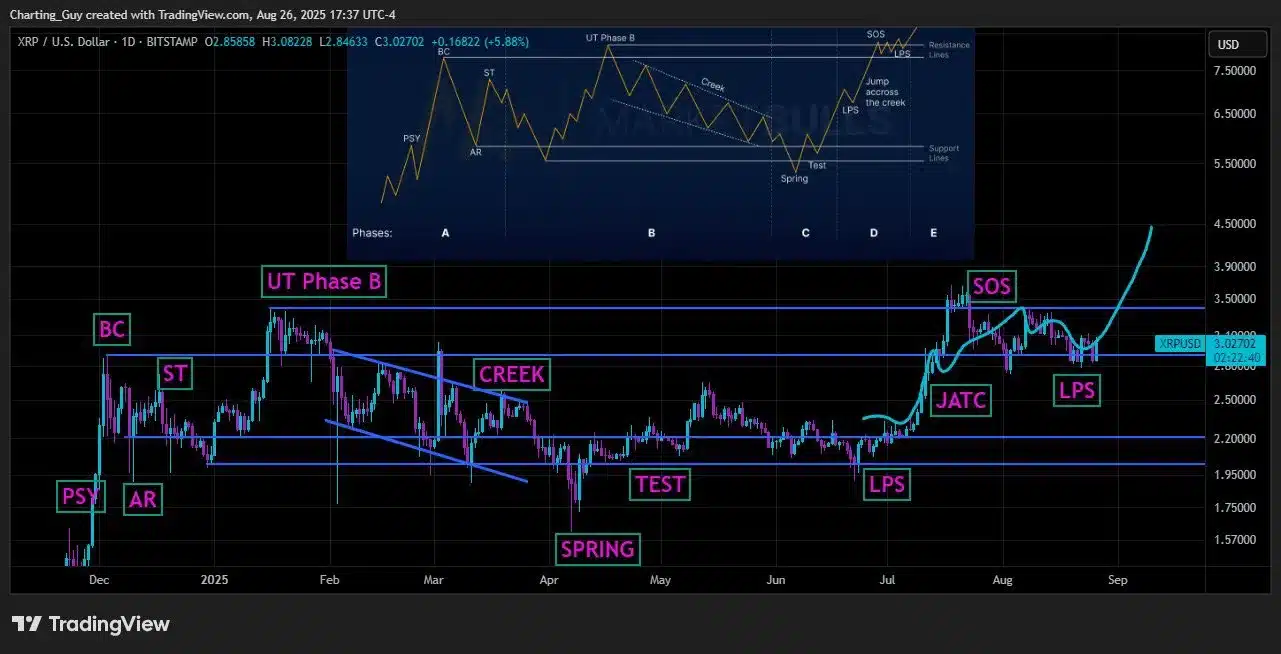Select Feb on the time axis
This screenshot has height=654, width=1281.
(329, 579)
